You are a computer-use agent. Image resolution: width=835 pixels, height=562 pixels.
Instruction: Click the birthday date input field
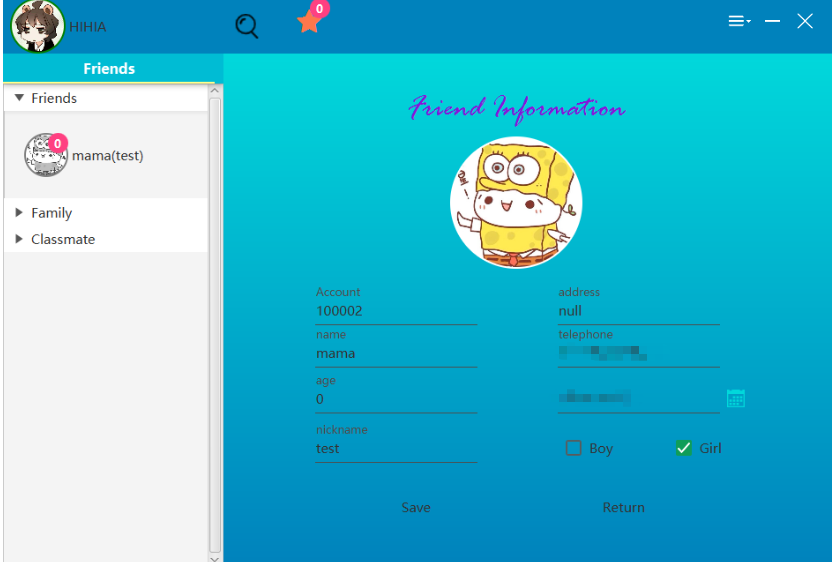[x=638, y=399]
